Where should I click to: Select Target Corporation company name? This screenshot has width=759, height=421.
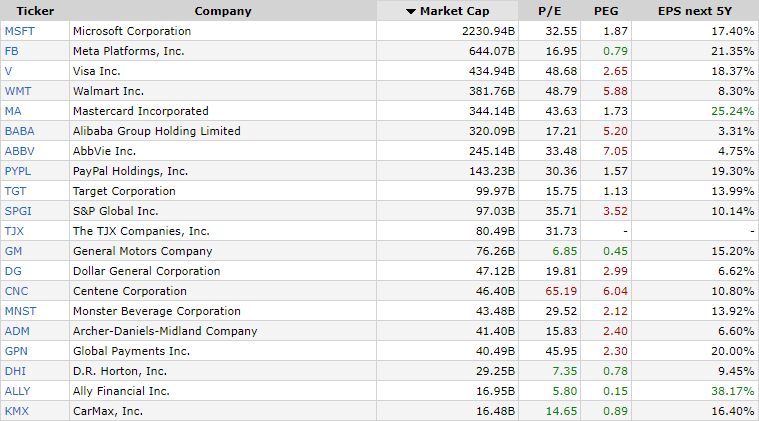[124, 191]
